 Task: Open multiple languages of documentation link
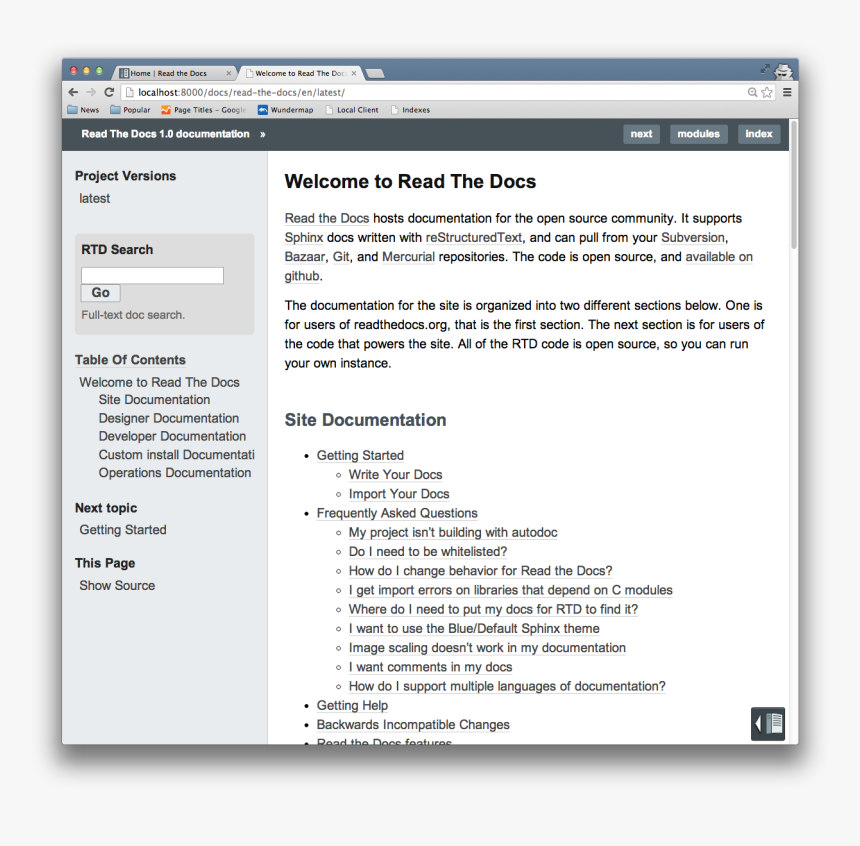507,686
